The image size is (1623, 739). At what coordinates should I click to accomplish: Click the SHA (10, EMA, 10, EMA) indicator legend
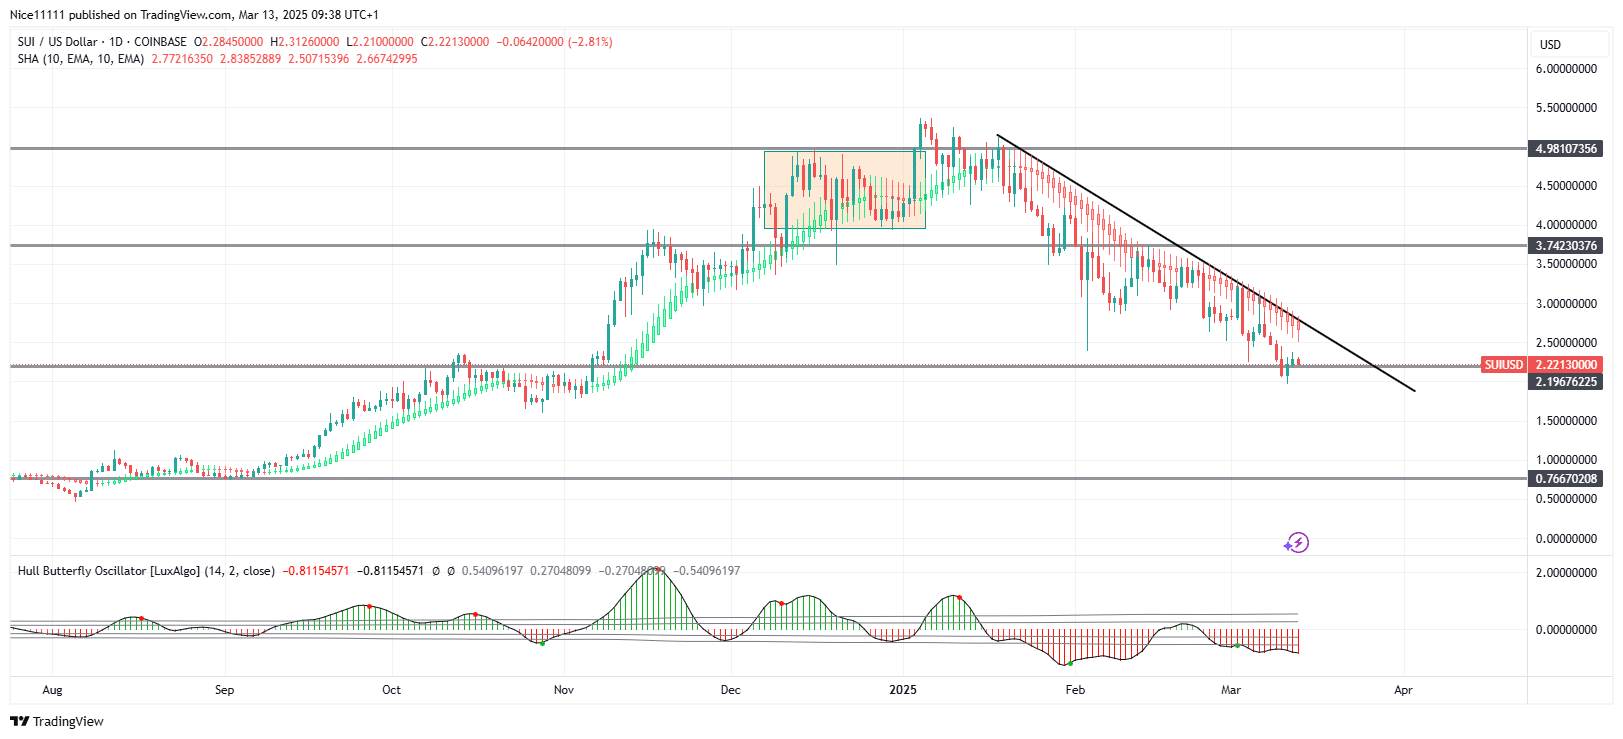[80, 59]
